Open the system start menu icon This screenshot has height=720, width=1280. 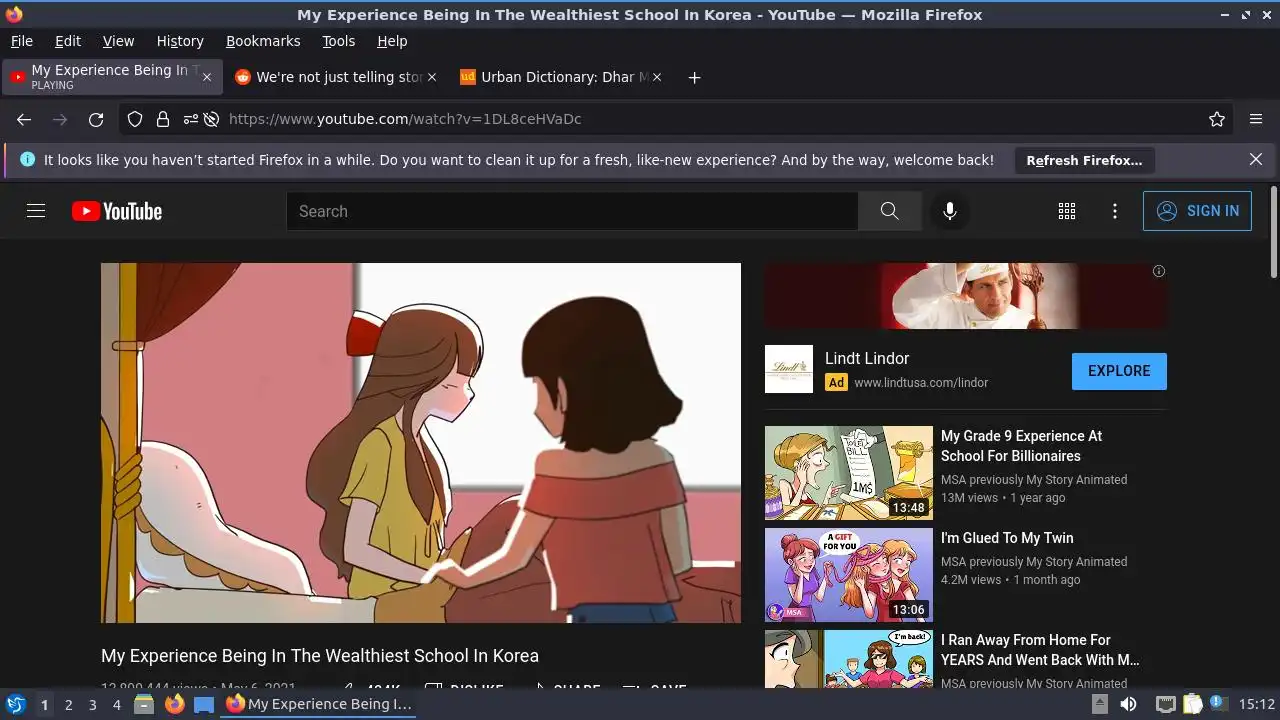pyautogui.click(x=16, y=704)
